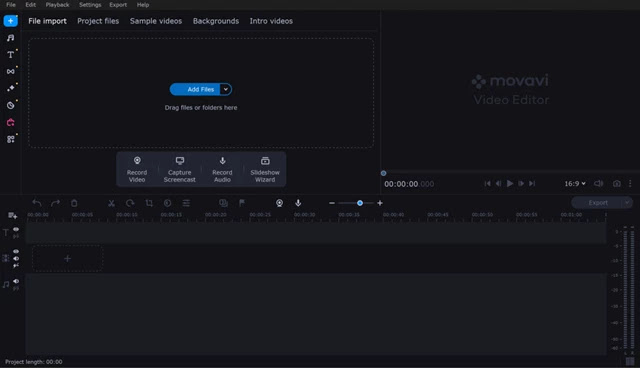Open the Edit menu
The height and width of the screenshot is (368, 640).
point(31,5)
